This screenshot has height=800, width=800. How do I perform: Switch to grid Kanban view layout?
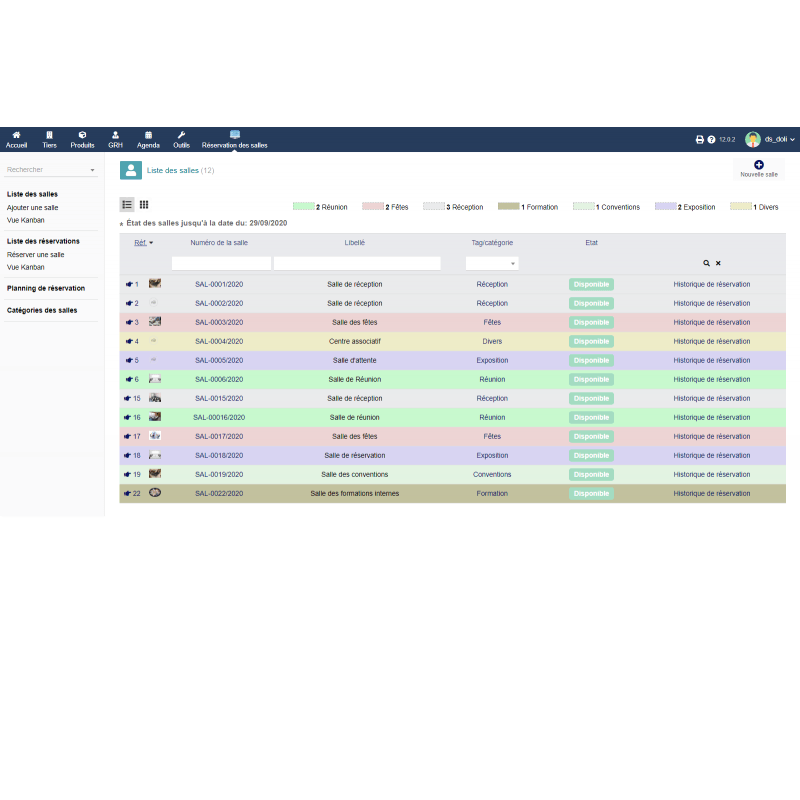click(x=144, y=204)
